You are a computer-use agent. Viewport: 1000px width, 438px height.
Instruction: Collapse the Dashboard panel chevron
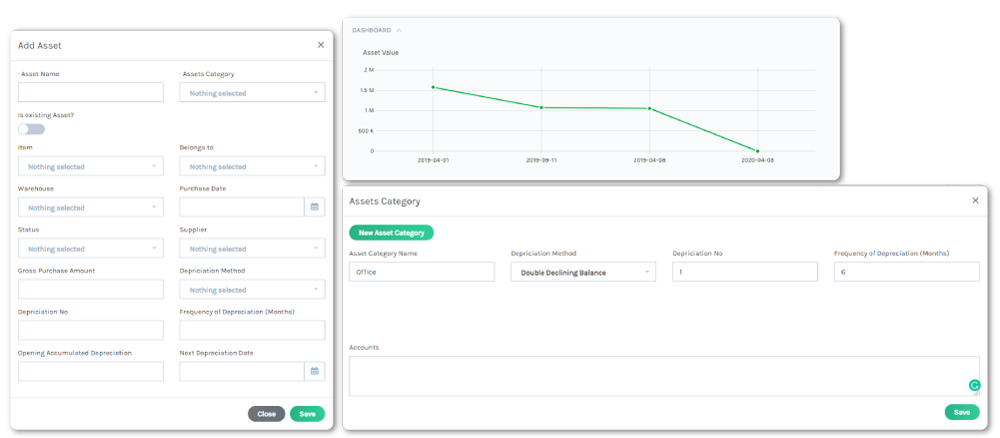pyautogui.click(x=399, y=30)
